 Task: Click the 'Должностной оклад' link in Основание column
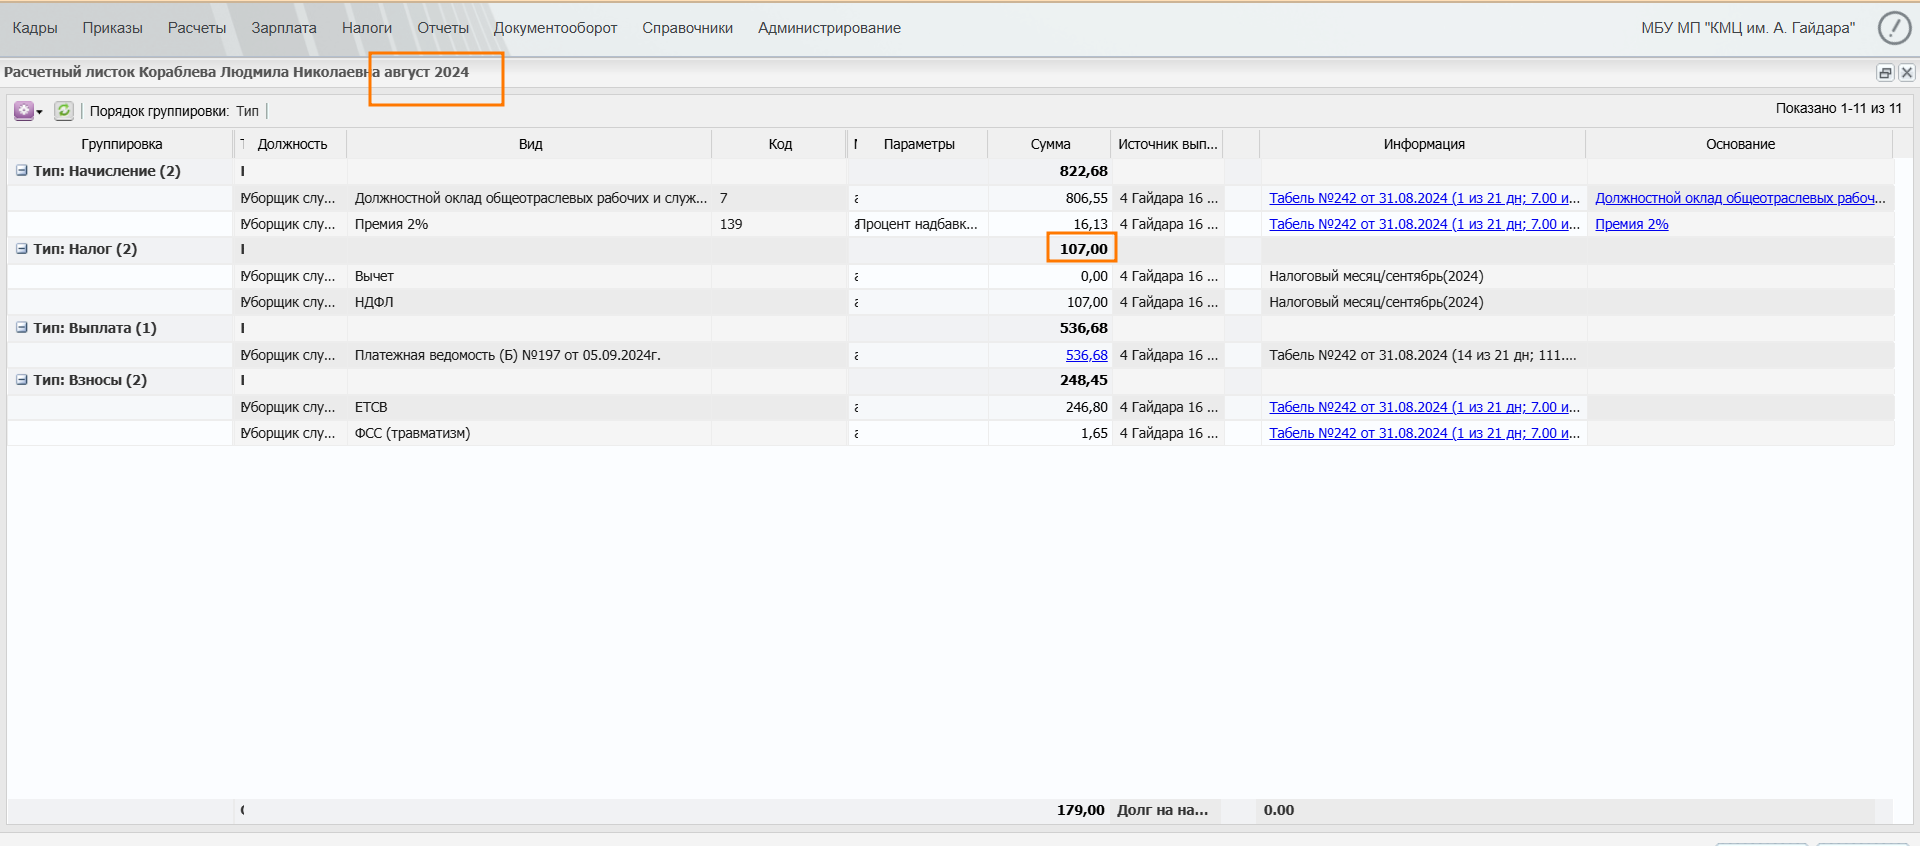(x=1739, y=198)
